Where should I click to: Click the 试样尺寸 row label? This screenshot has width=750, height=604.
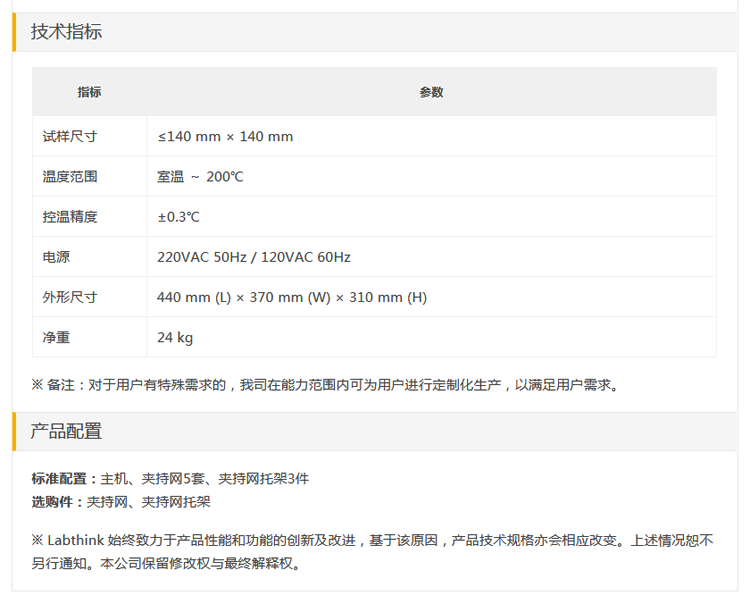point(70,137)
